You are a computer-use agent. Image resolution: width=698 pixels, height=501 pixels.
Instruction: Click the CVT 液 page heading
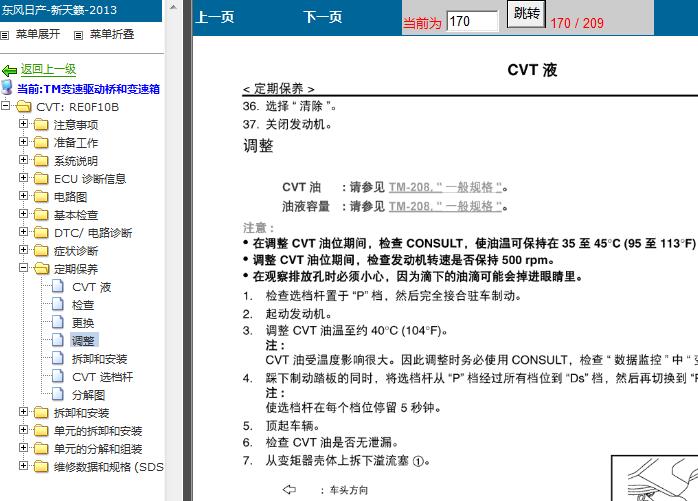click(532, 70)
